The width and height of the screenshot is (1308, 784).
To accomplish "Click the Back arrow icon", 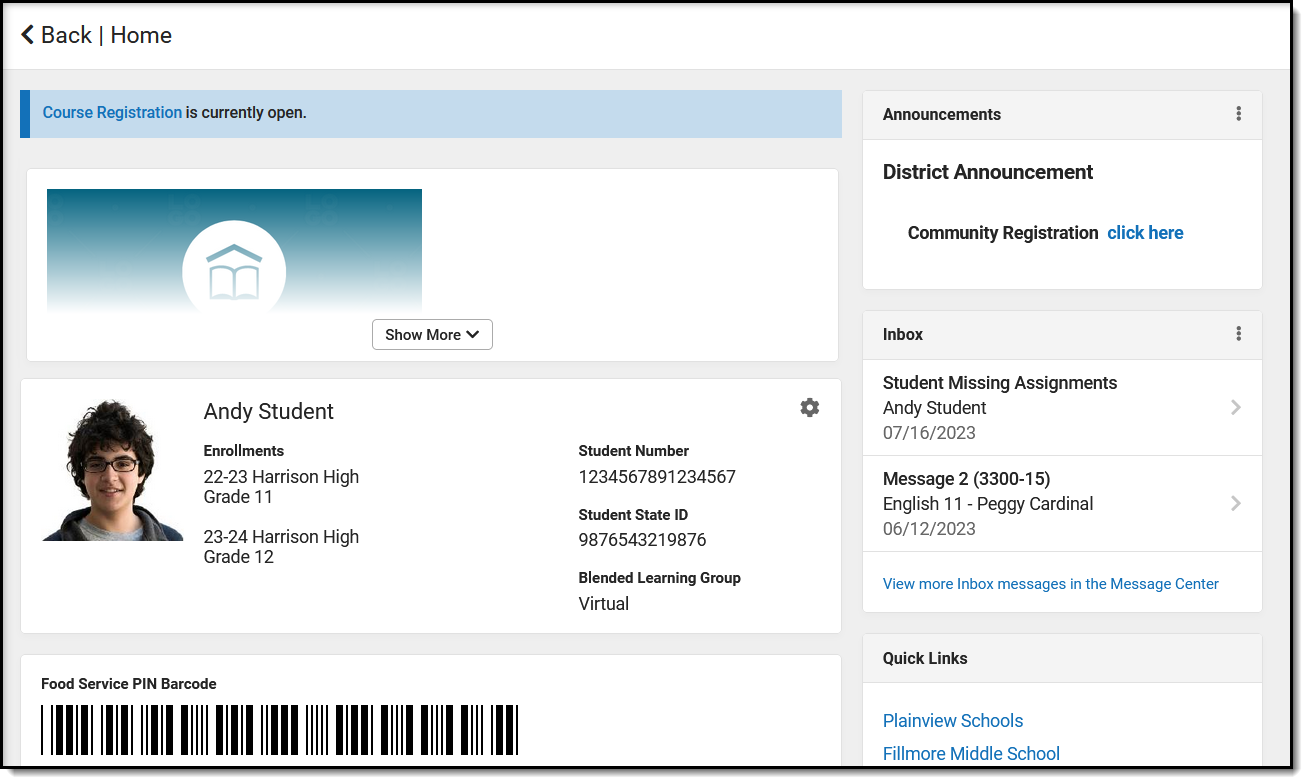I will 28,35.
